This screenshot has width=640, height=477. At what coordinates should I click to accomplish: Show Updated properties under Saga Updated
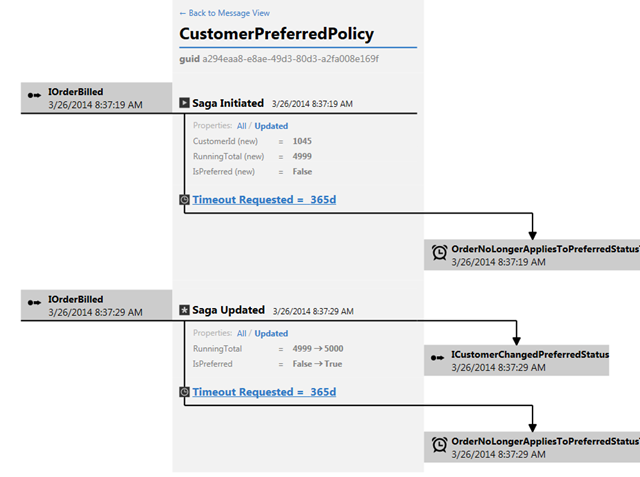point(271,333)
